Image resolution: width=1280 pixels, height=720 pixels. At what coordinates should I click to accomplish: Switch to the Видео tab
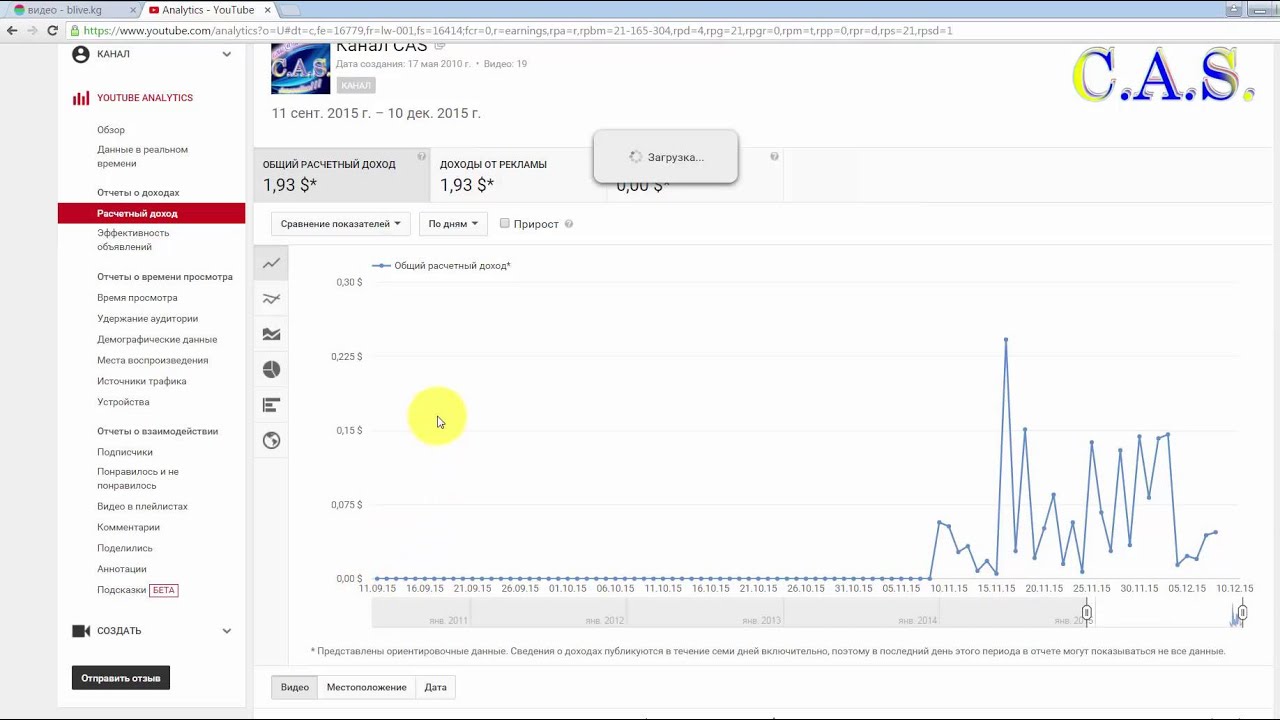pos(295,687)
